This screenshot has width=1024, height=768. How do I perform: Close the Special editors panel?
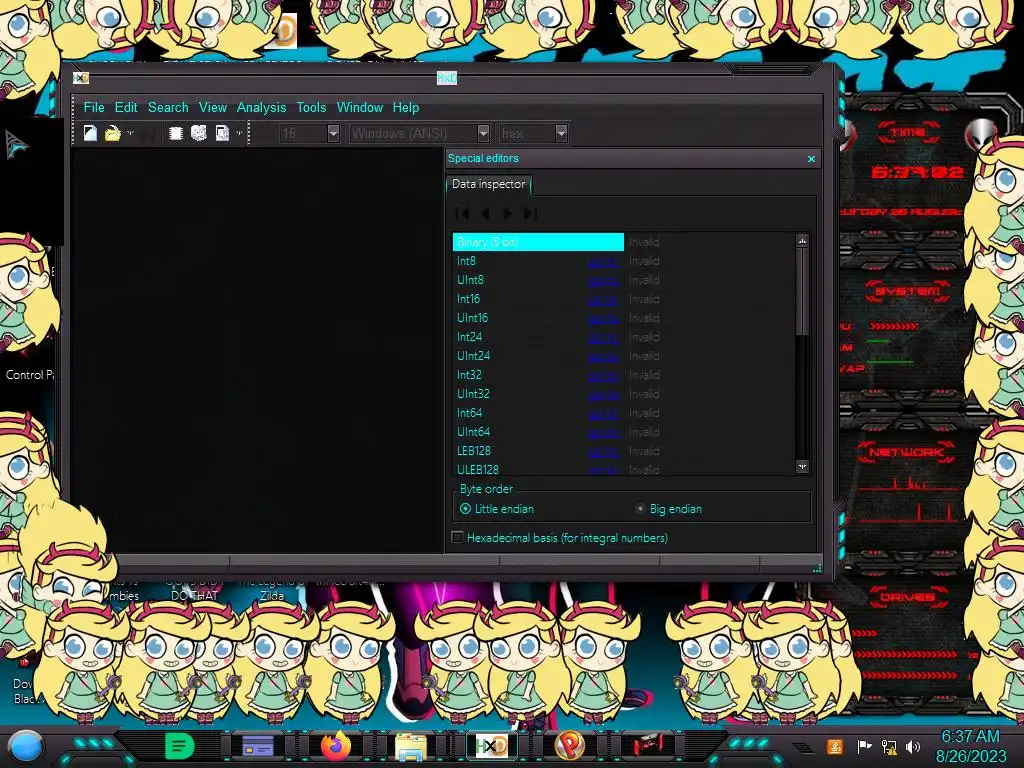811,159
